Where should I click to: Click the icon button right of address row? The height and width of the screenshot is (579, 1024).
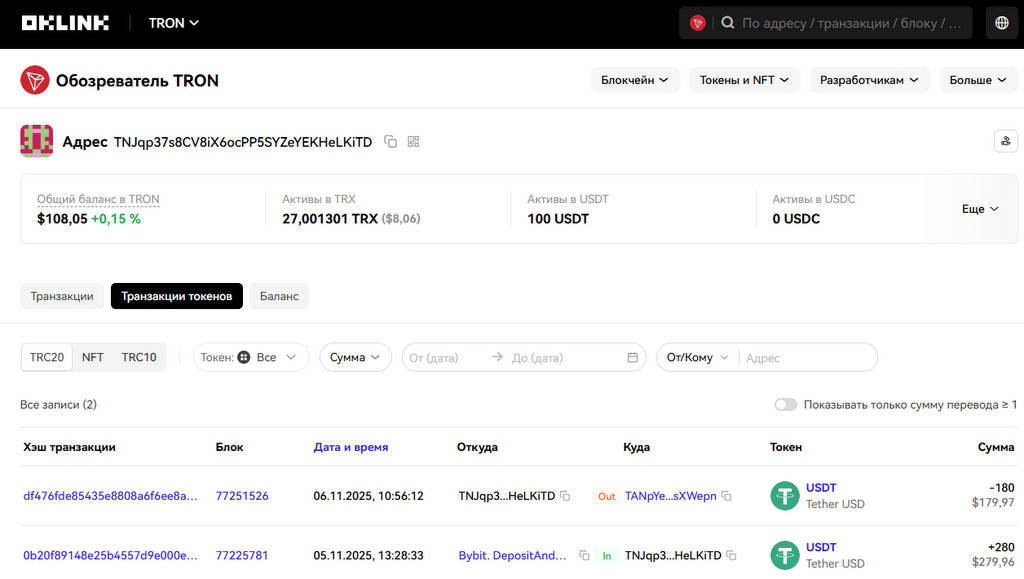coord(1005,141)
